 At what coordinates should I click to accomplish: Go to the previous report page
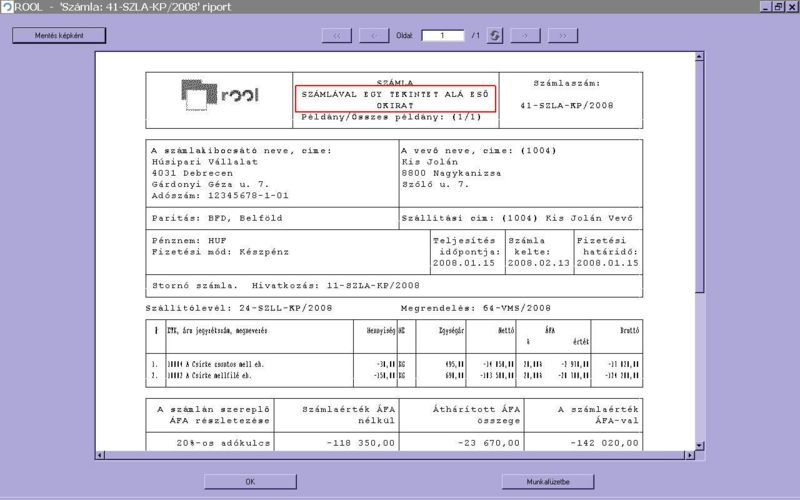click(373, 35)
